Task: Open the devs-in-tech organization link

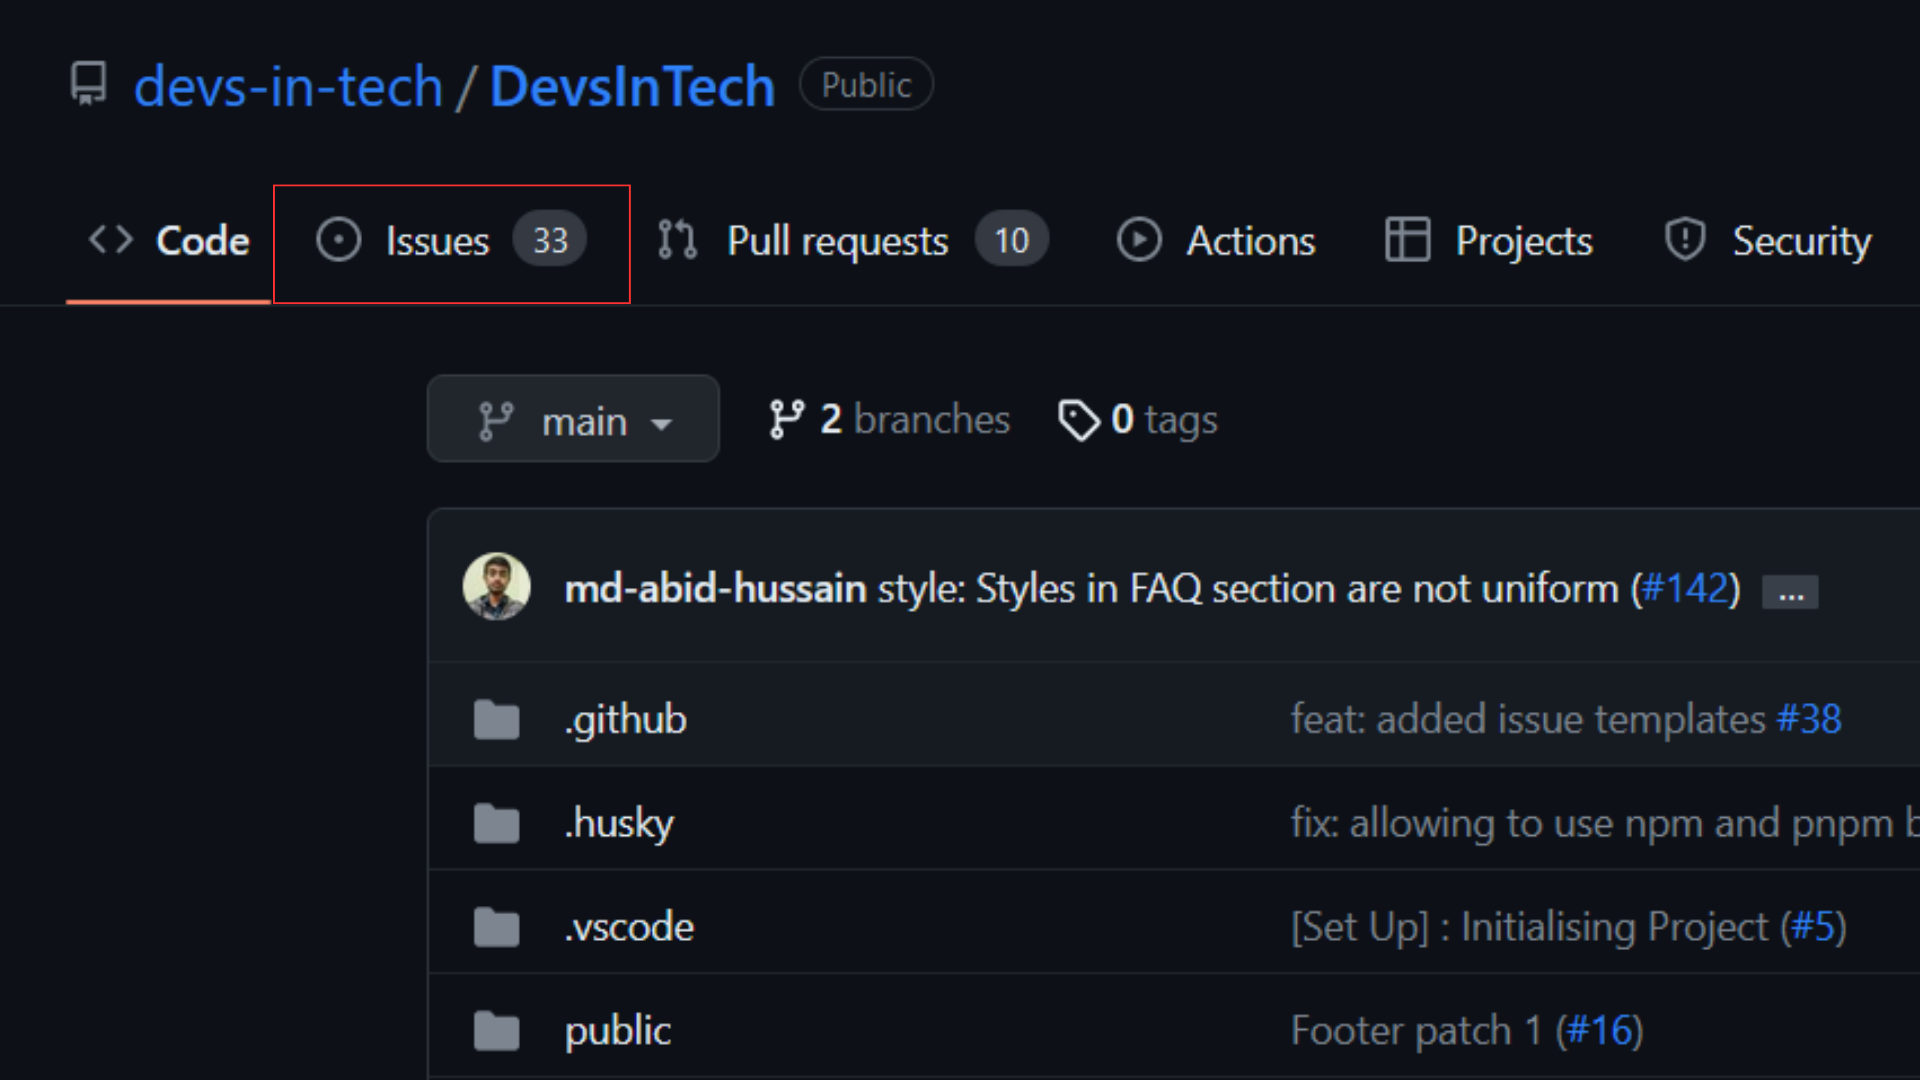Action: coord(288,86)
